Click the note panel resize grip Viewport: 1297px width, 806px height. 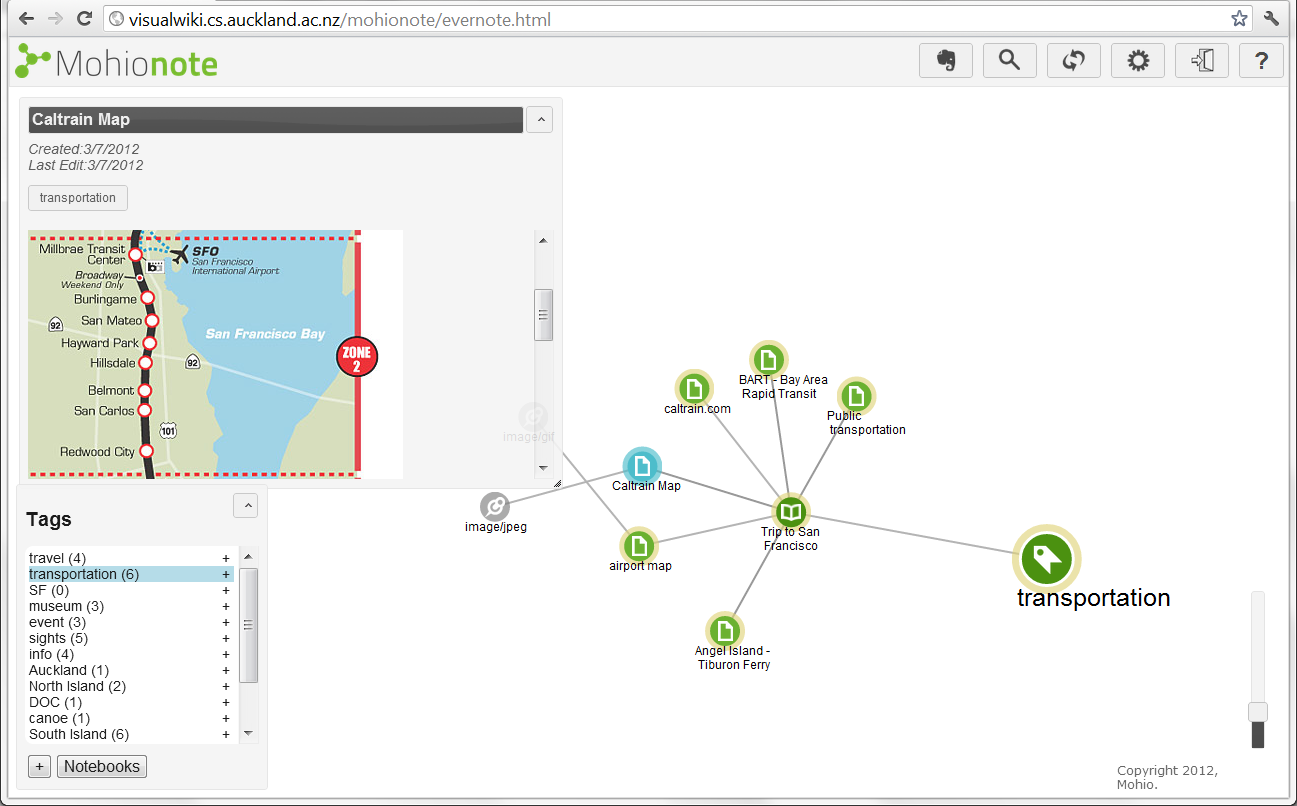557,483
